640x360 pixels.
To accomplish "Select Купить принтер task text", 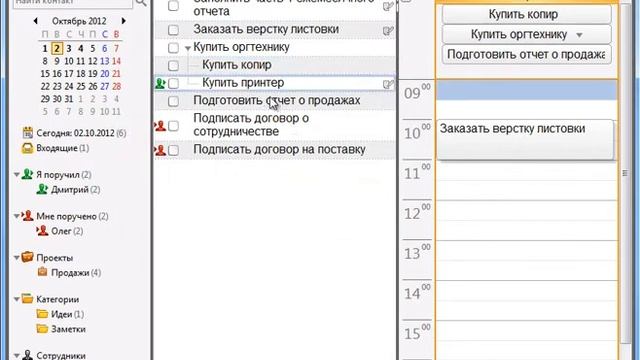I will click(243, 83).
